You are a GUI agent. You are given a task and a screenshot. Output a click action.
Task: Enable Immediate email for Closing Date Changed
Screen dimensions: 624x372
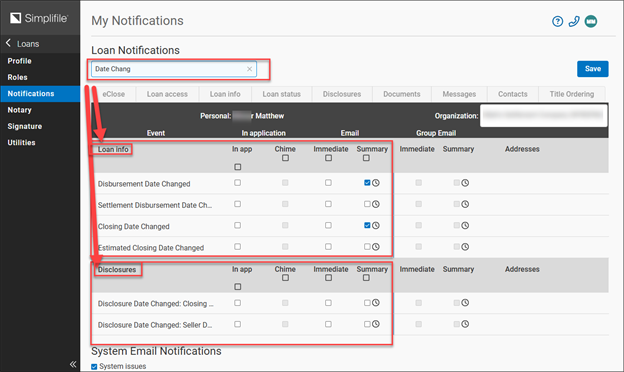click(x=328, y=225)
